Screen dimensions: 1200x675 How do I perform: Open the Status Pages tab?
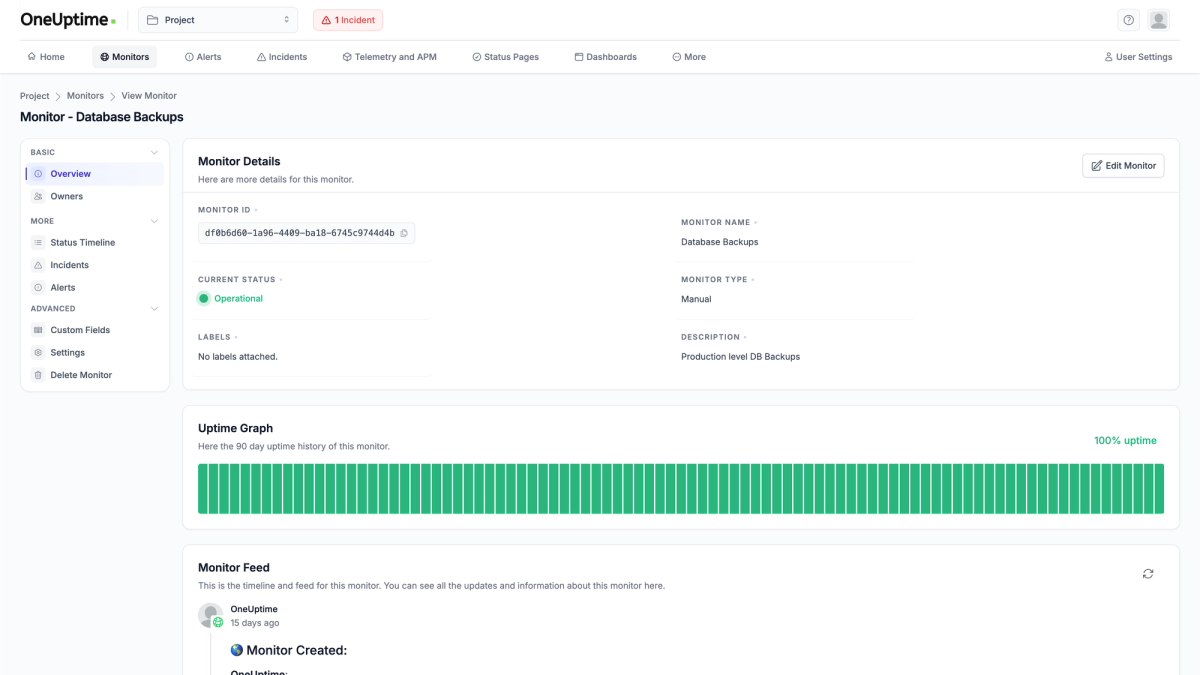[505, 57]
